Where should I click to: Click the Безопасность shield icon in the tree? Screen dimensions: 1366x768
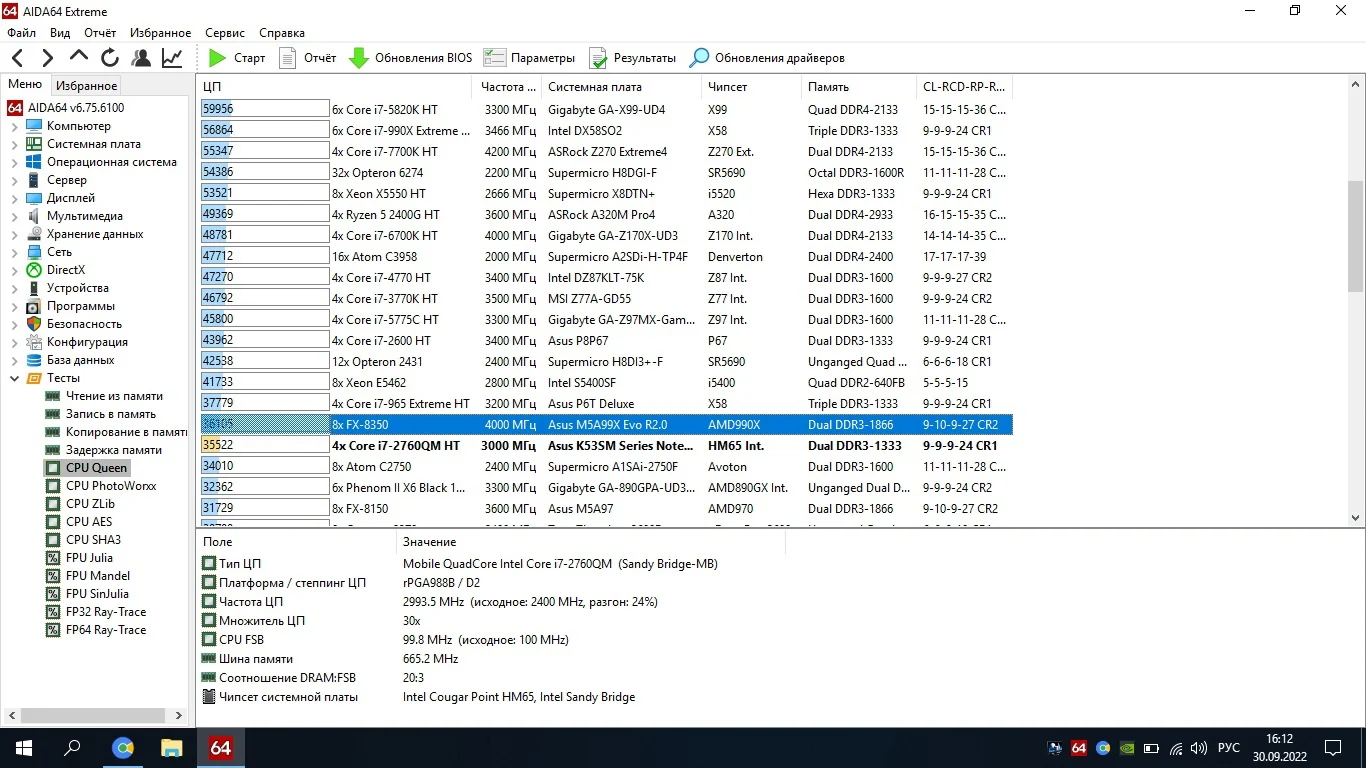point(35,324)
